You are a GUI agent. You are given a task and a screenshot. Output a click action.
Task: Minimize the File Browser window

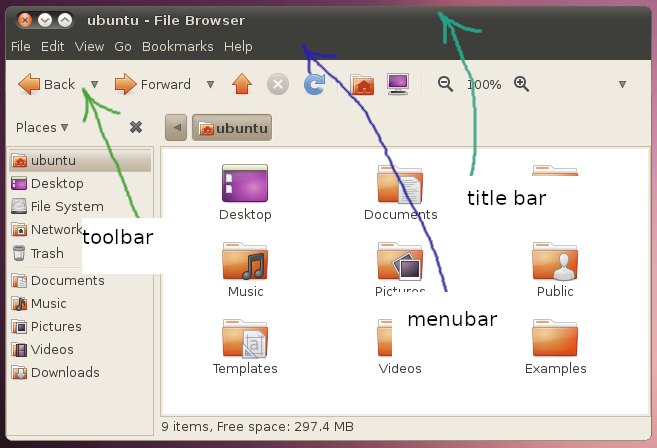(x=45, y=20)
